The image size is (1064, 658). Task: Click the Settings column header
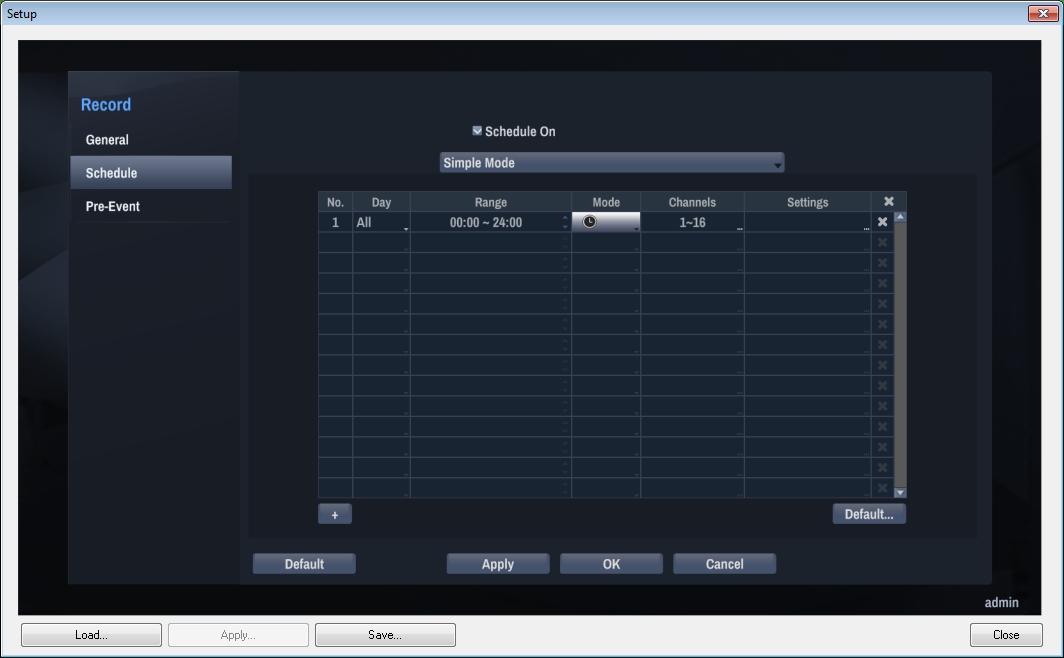(808, 202)
